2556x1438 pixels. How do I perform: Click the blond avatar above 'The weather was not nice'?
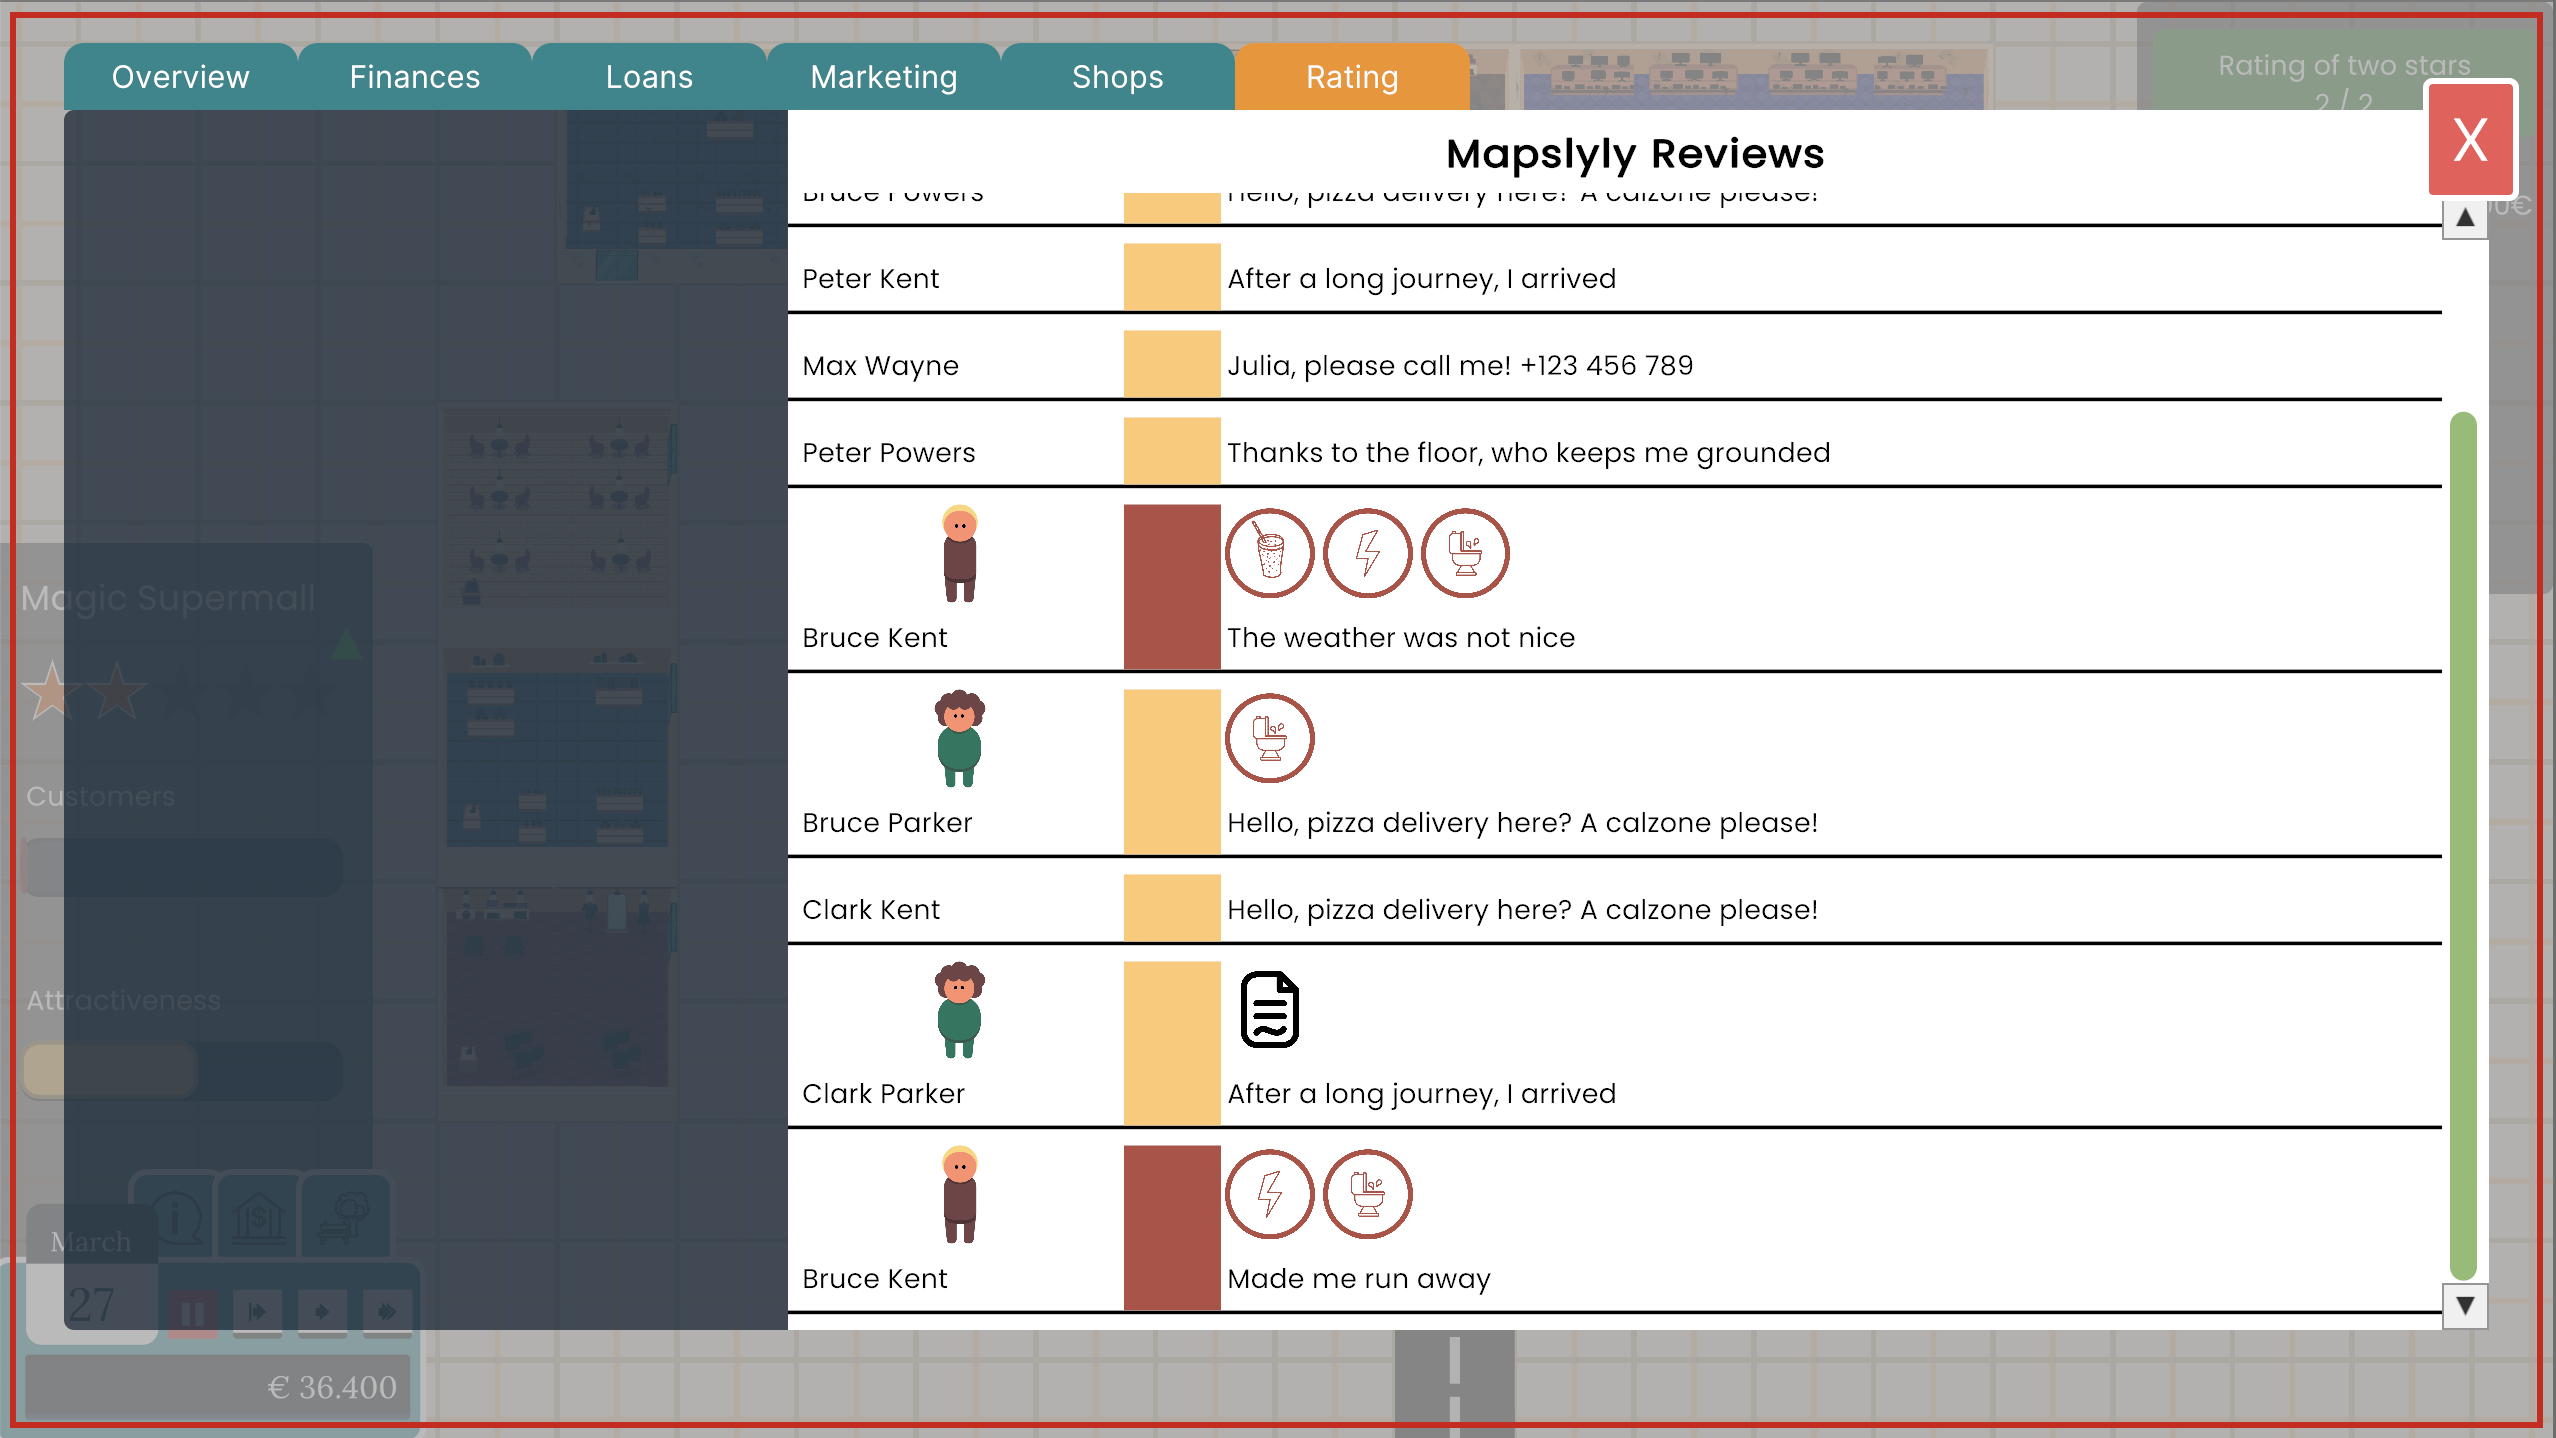point(959,553)
